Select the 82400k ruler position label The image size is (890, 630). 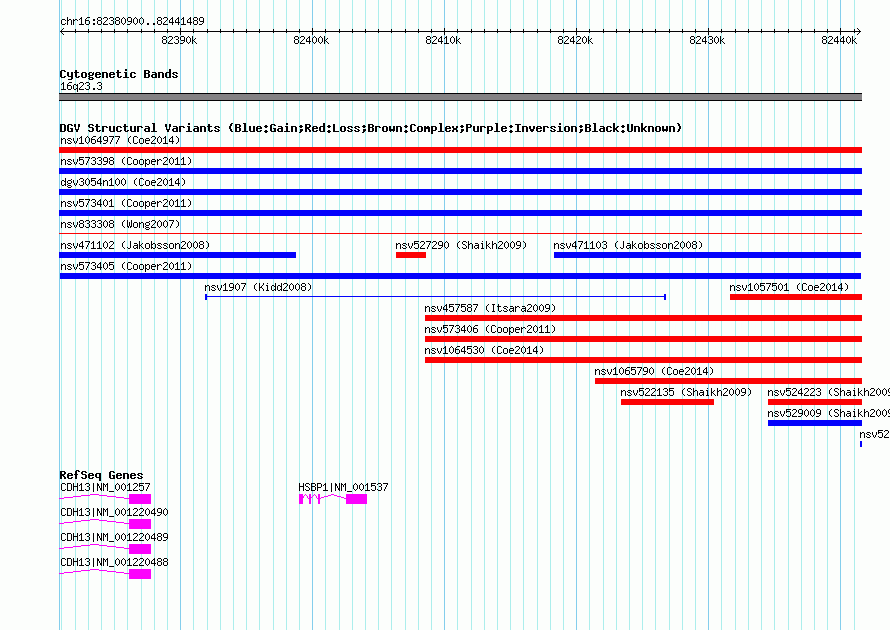point(311,40)
